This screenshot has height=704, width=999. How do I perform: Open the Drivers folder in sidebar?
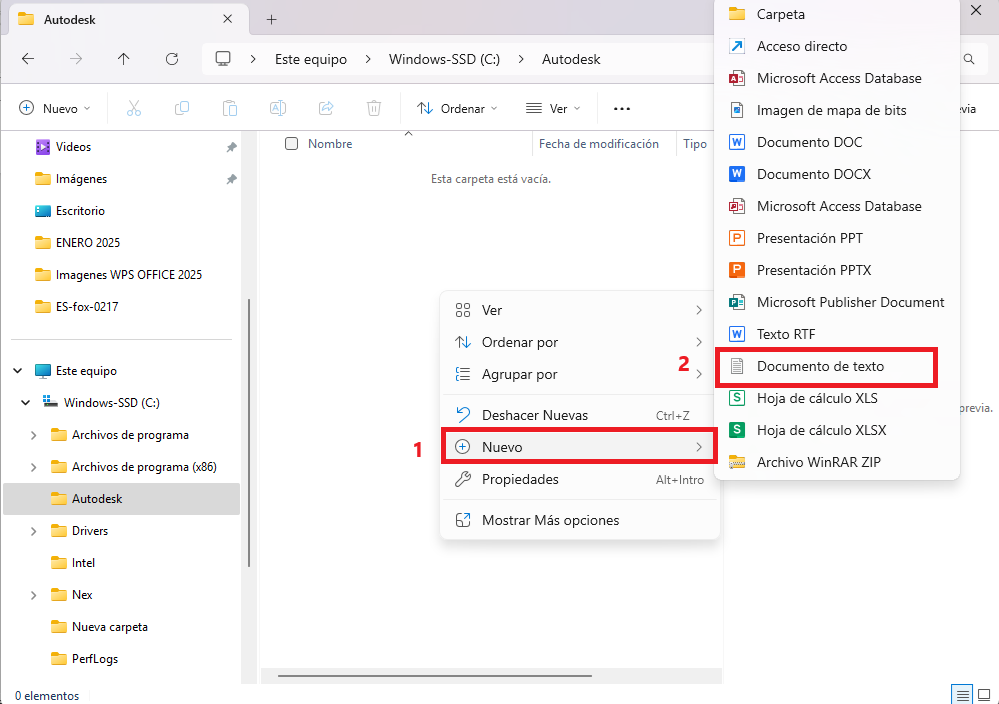[90, 531]
